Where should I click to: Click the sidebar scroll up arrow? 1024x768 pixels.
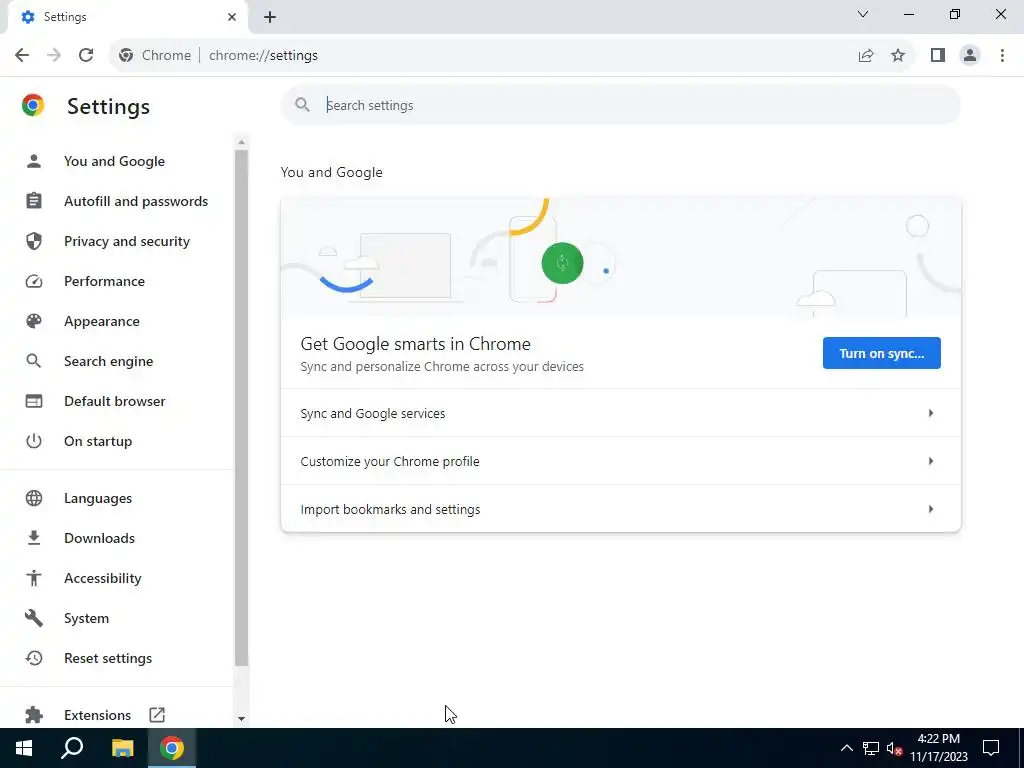pyautogui.click(x=241, y=142)
